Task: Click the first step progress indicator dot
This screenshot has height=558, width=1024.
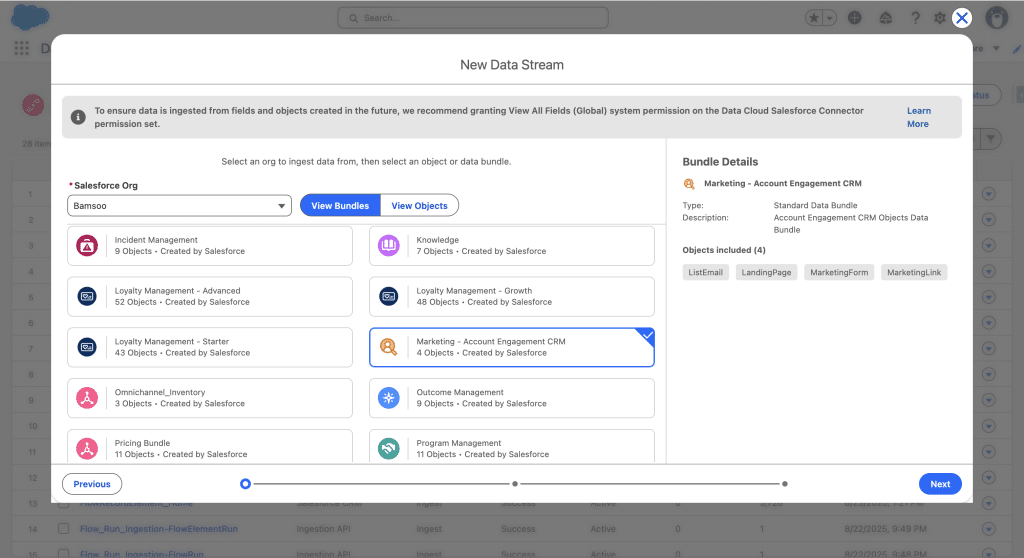Action: coord(245,484)
